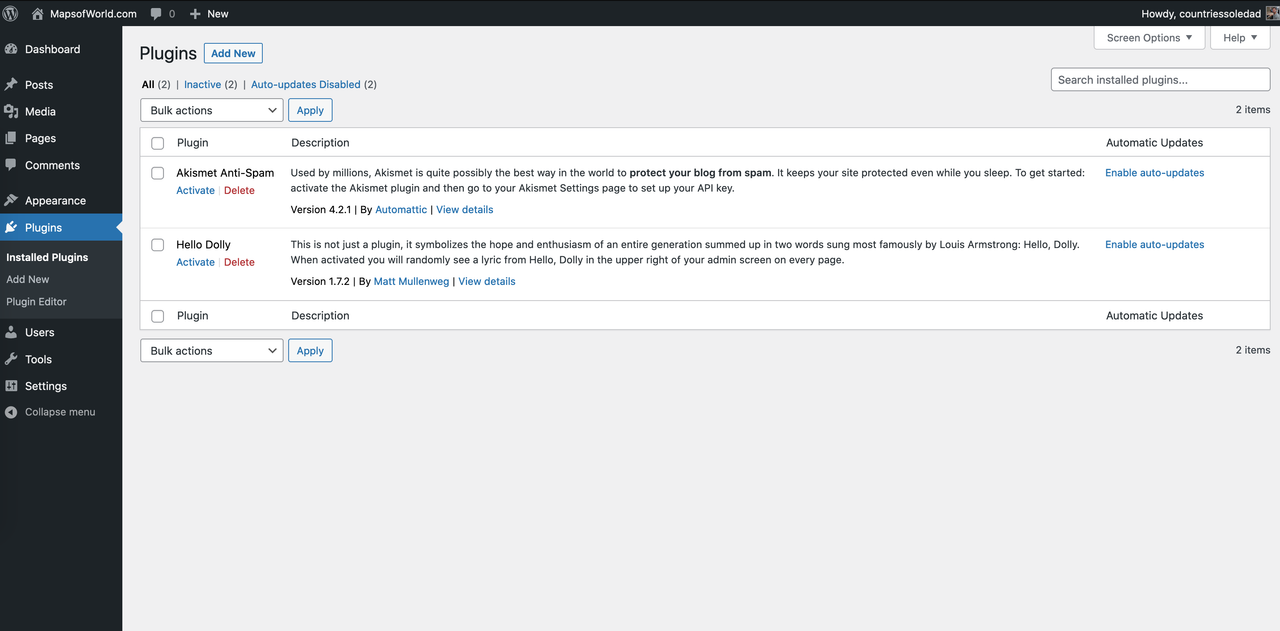This screenshot has height=631, width=1280.
Task: Activate the Akismet Anti-Spam plugin
Action: point(195,190)
